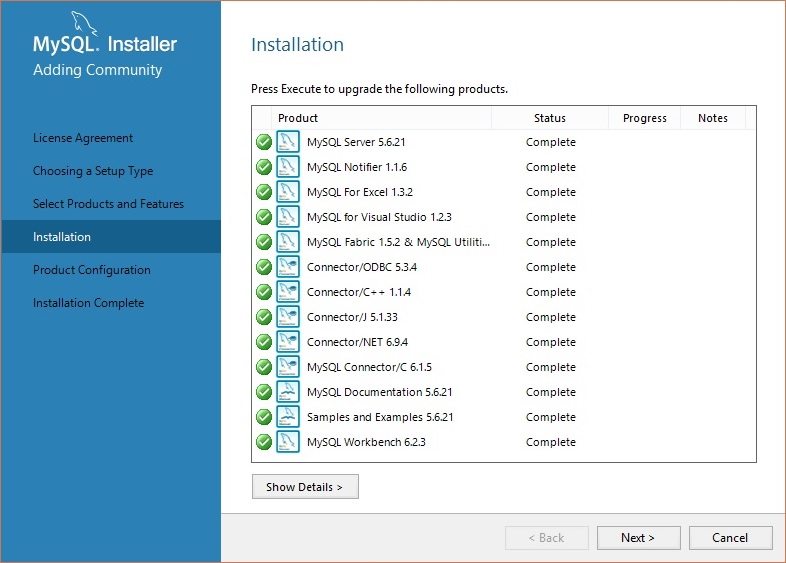Click green checkmark beside MySQL Documentation 5.6.21

click(x=264, y=392)
